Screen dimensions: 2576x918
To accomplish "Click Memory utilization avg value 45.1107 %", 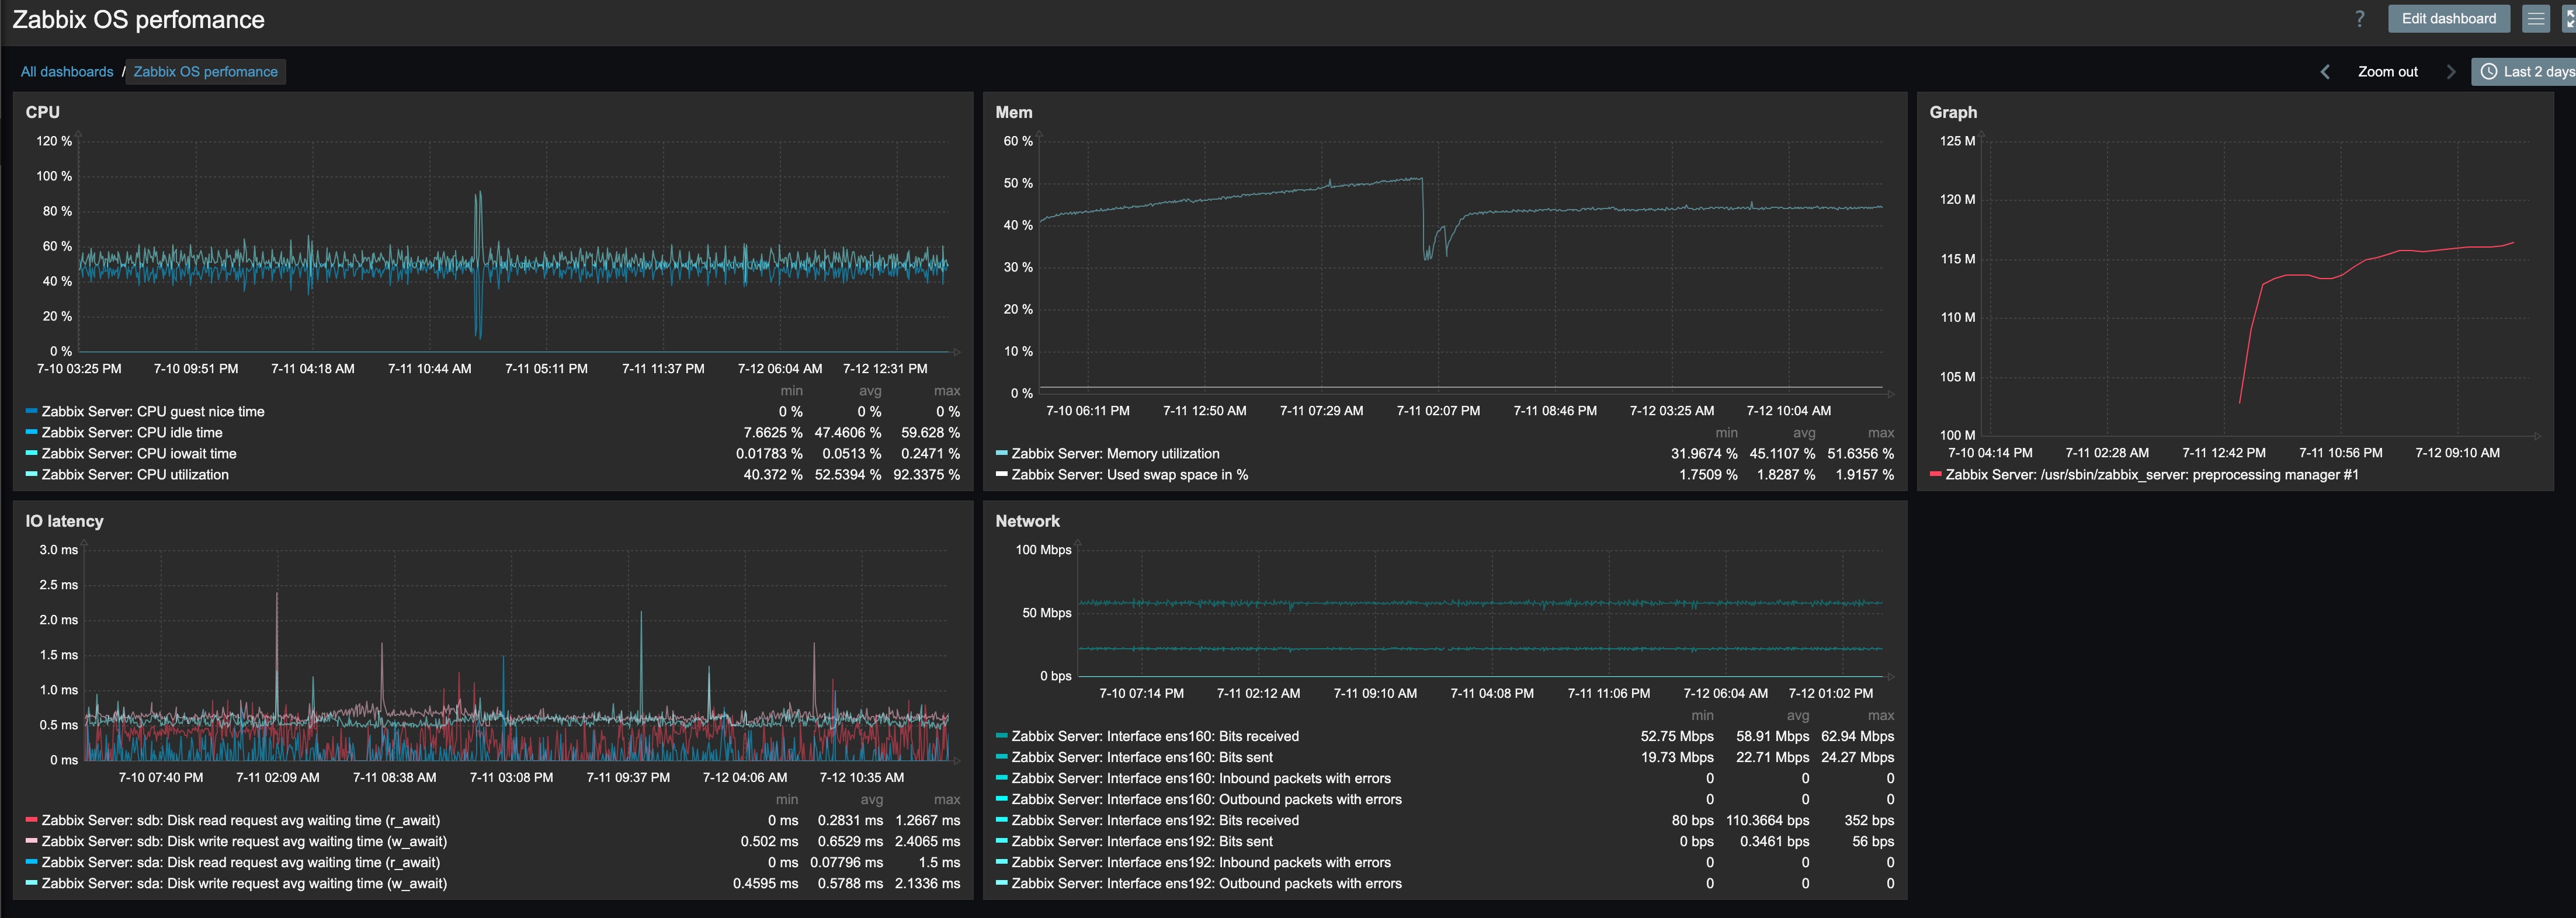I will point(1782,453).
